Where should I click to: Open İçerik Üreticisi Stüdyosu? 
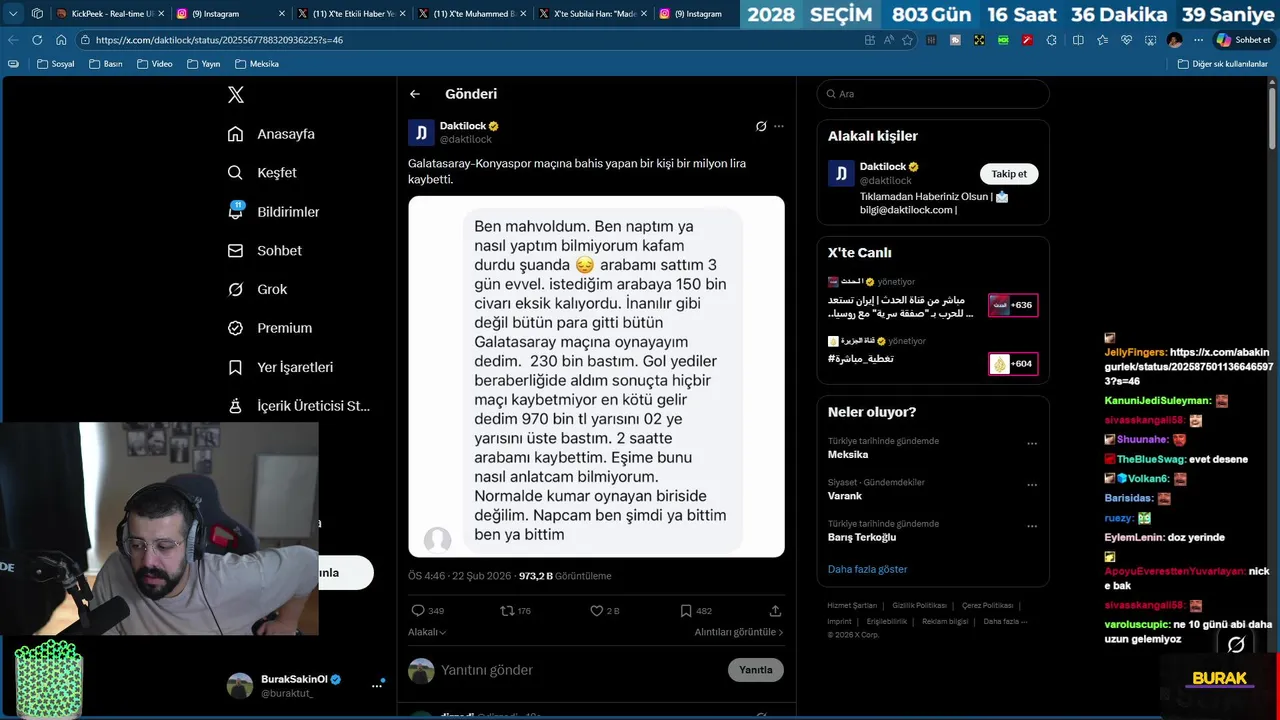tap(299, 406)
